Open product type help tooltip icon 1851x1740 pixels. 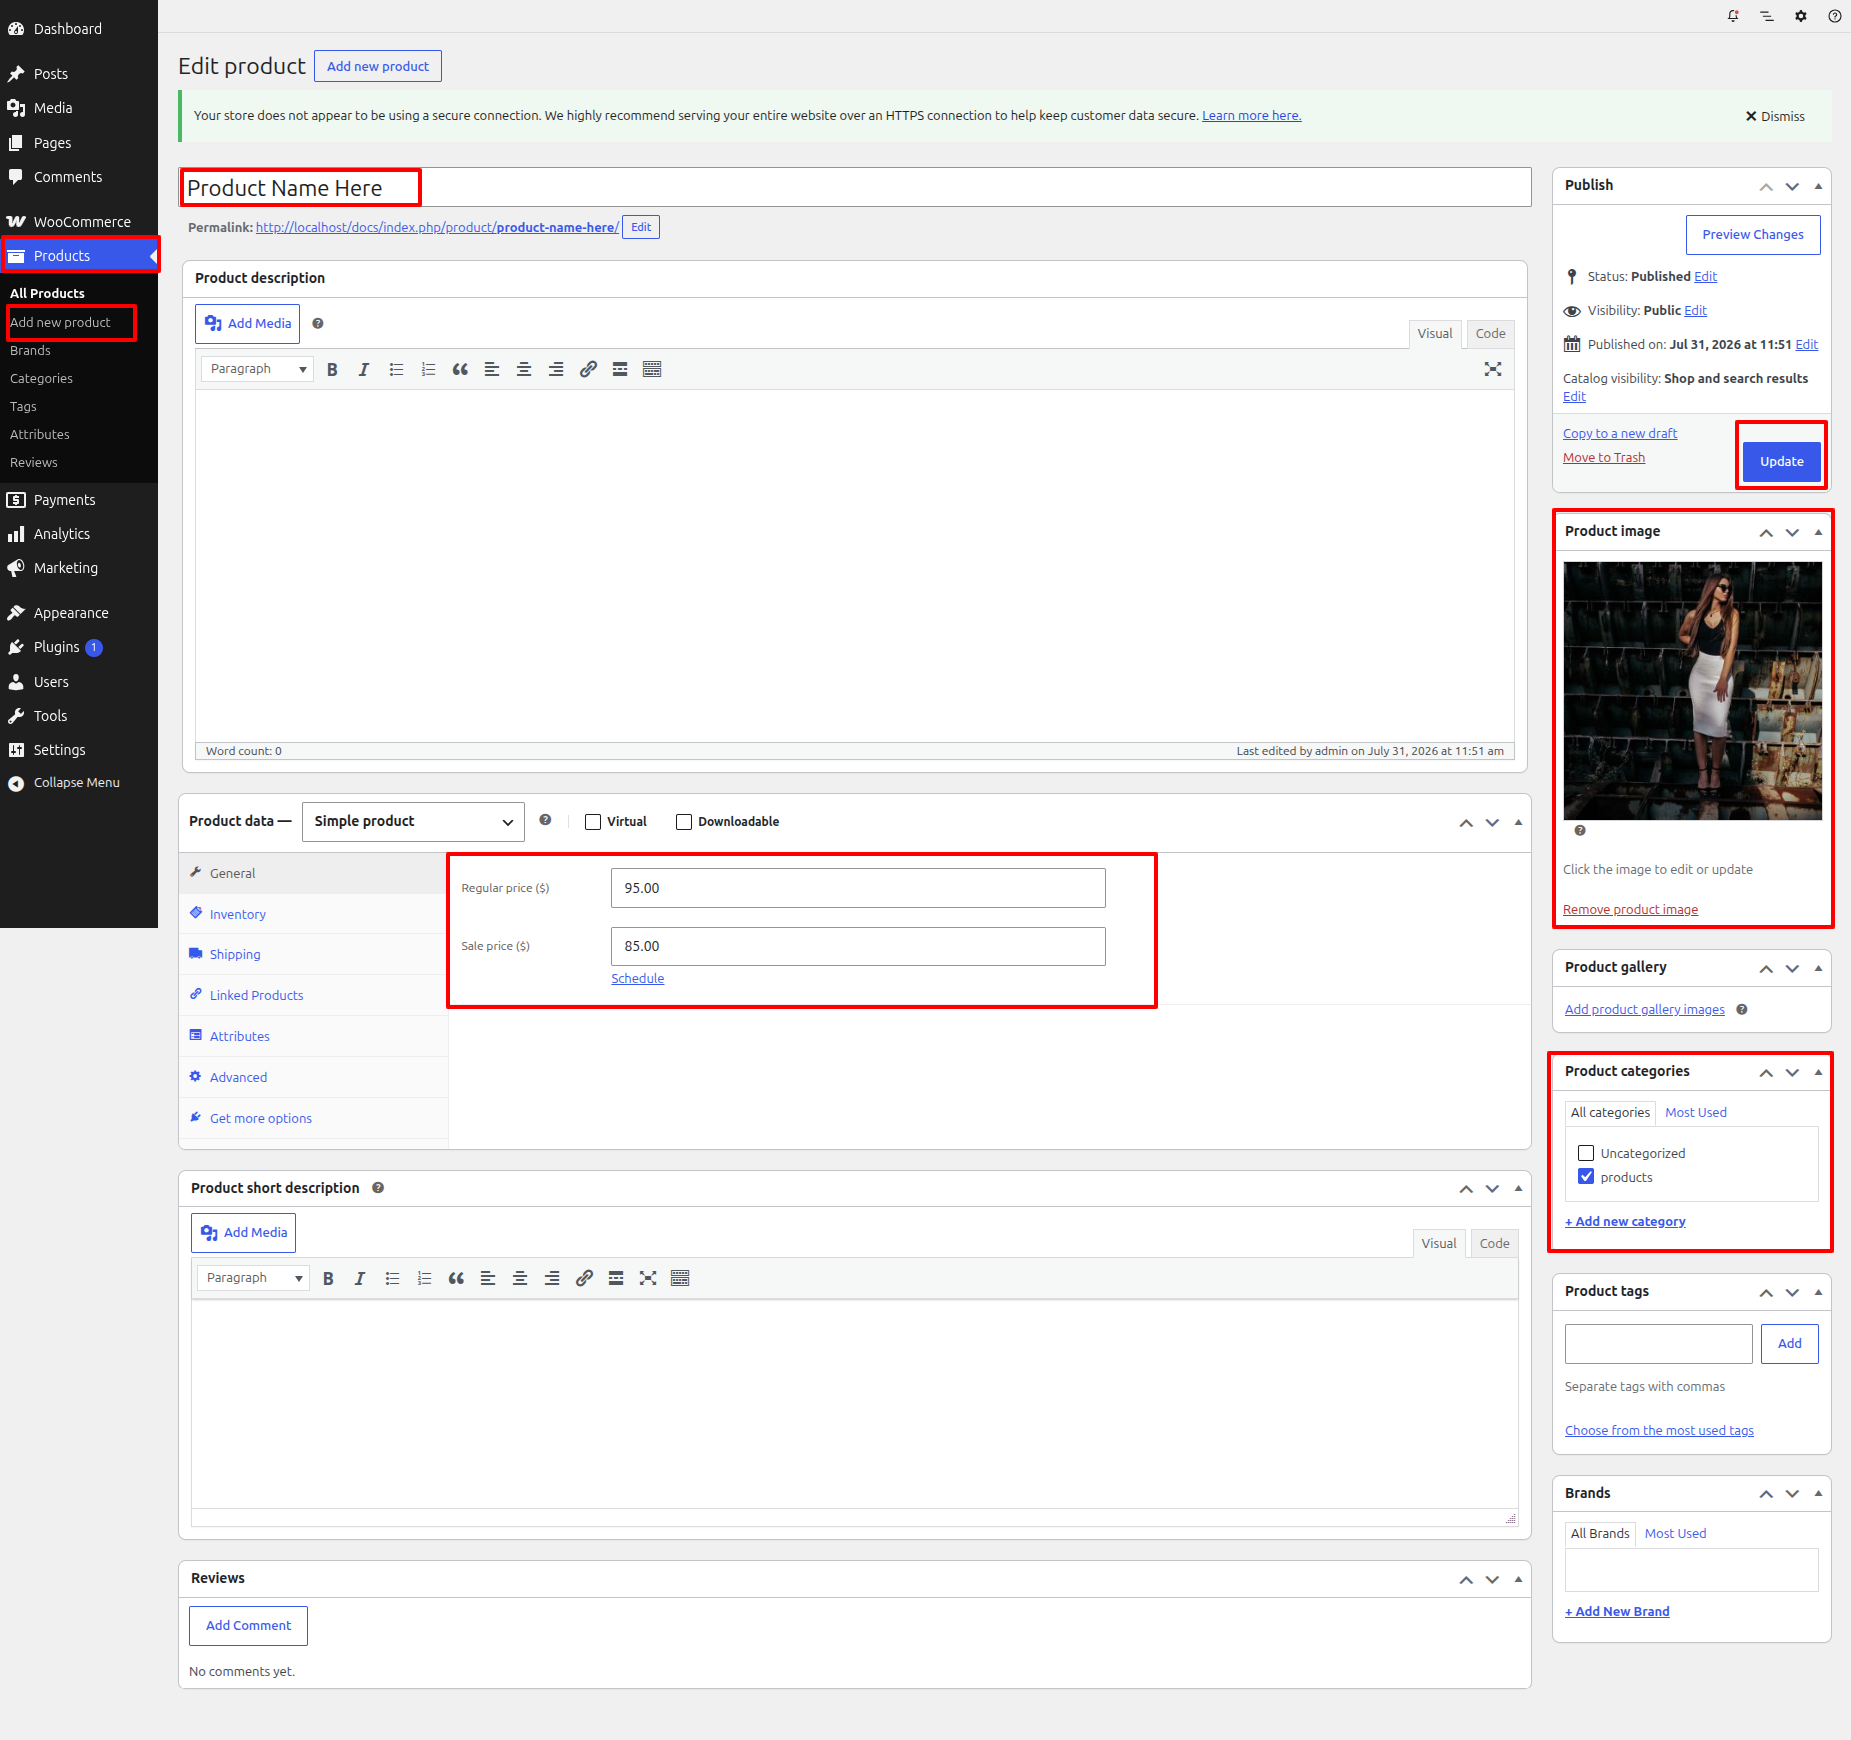545,820
